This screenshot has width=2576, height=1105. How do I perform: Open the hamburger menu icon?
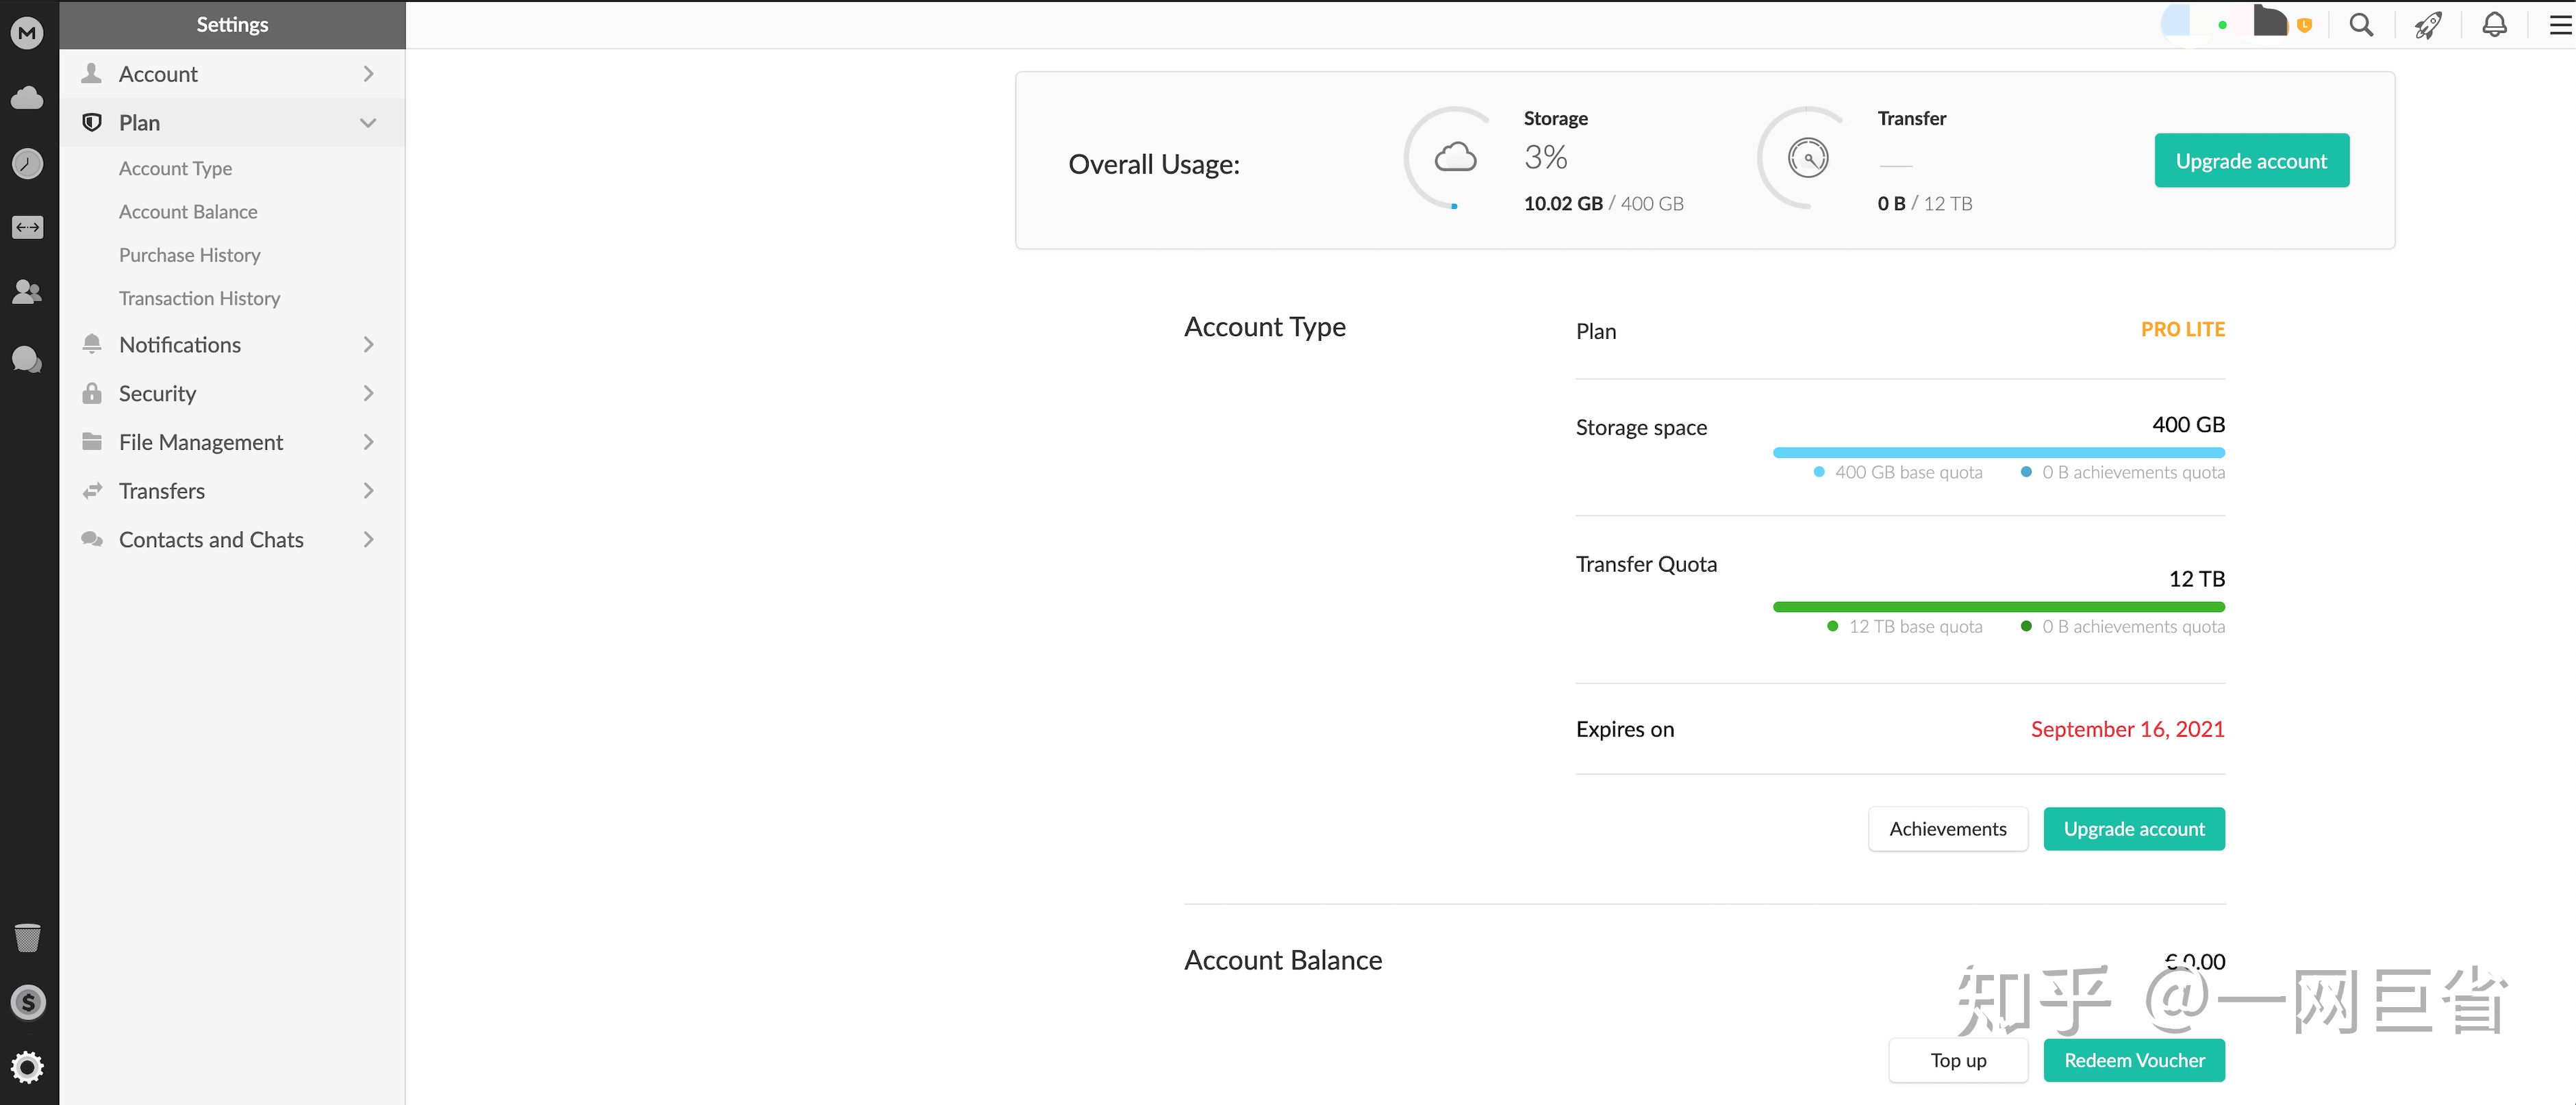coord(2560,25)
